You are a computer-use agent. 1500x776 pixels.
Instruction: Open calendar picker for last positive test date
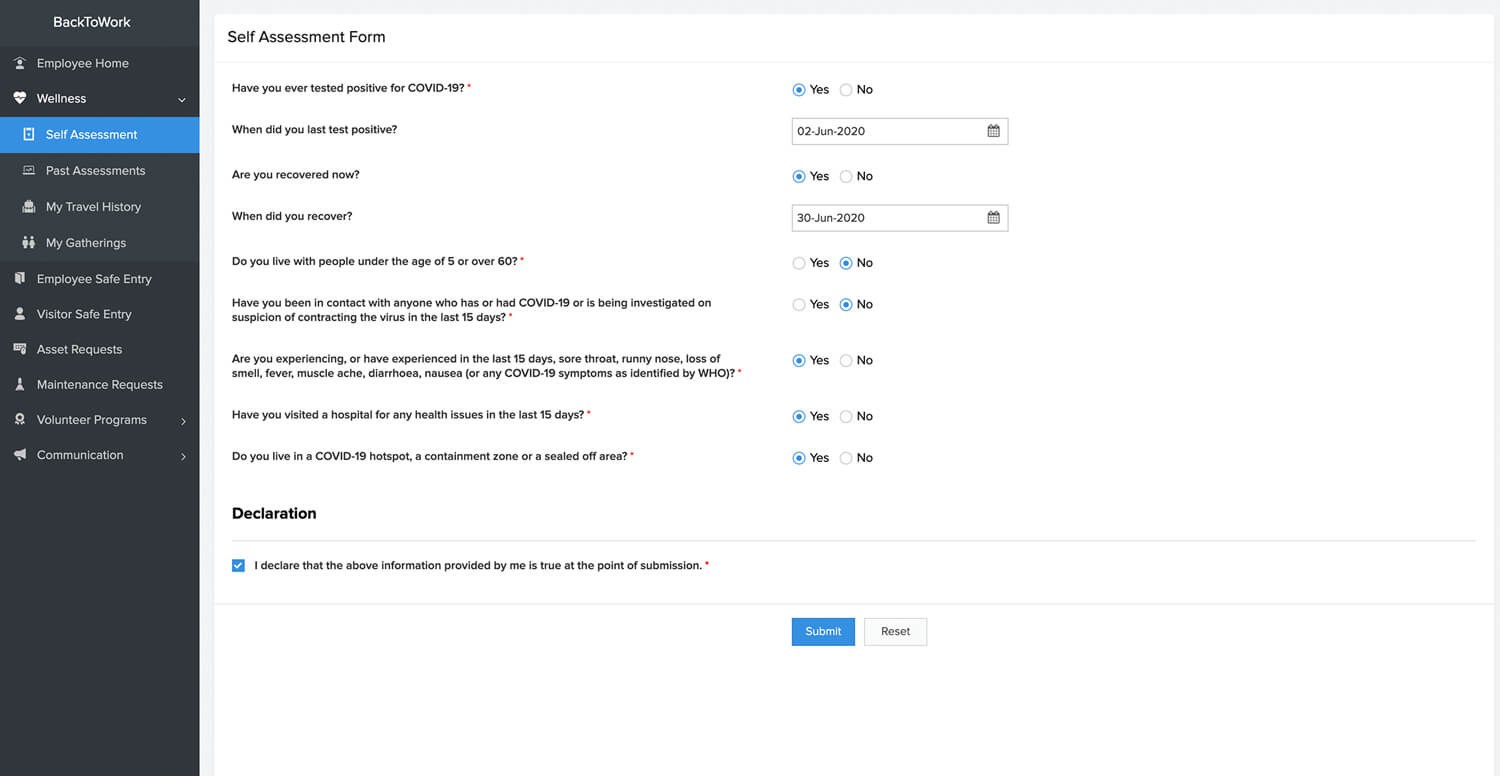(993, 131)
